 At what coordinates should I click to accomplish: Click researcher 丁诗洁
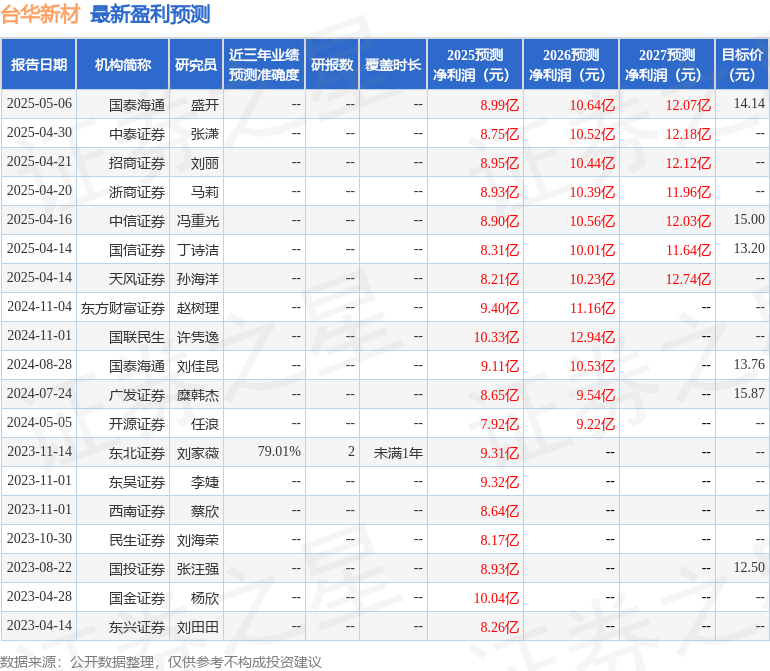(x=198, y=250)
